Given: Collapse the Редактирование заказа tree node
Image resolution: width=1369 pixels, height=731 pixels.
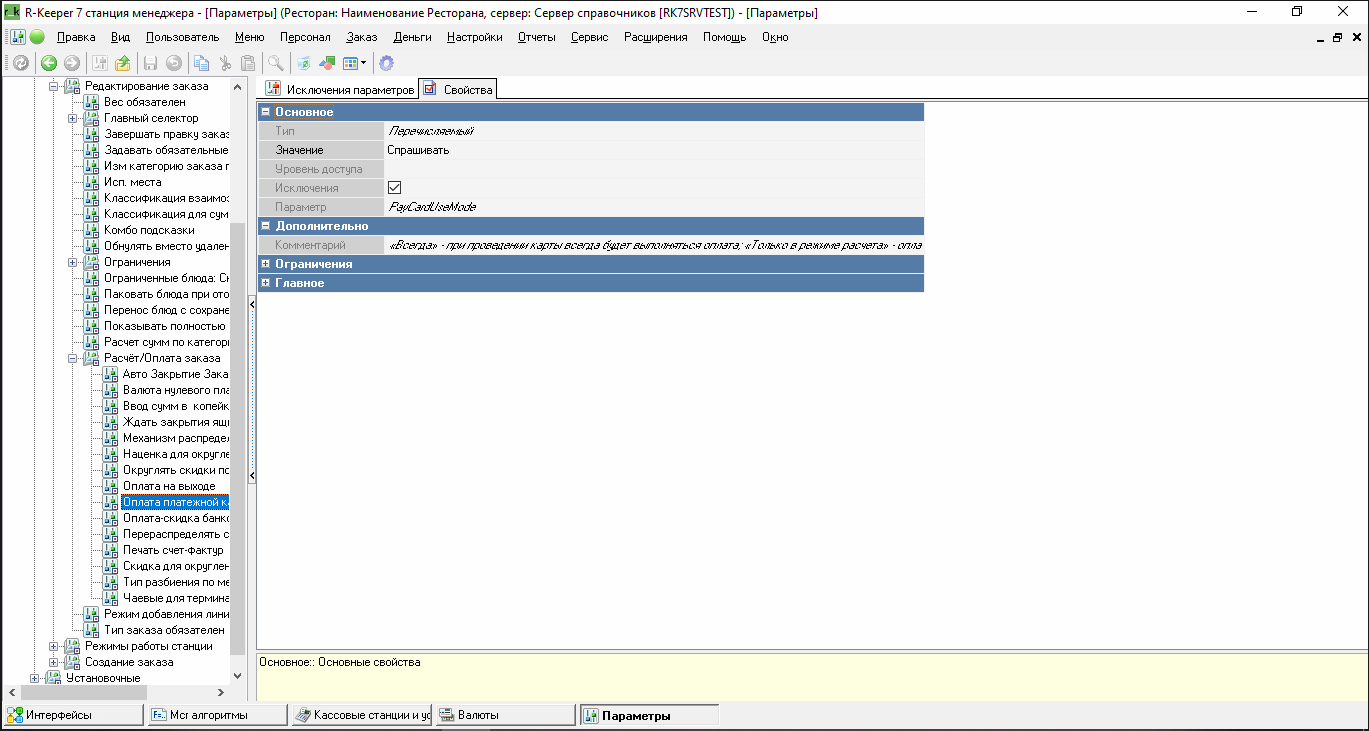Looking at the screenshot, I should (x=54, y=86).
